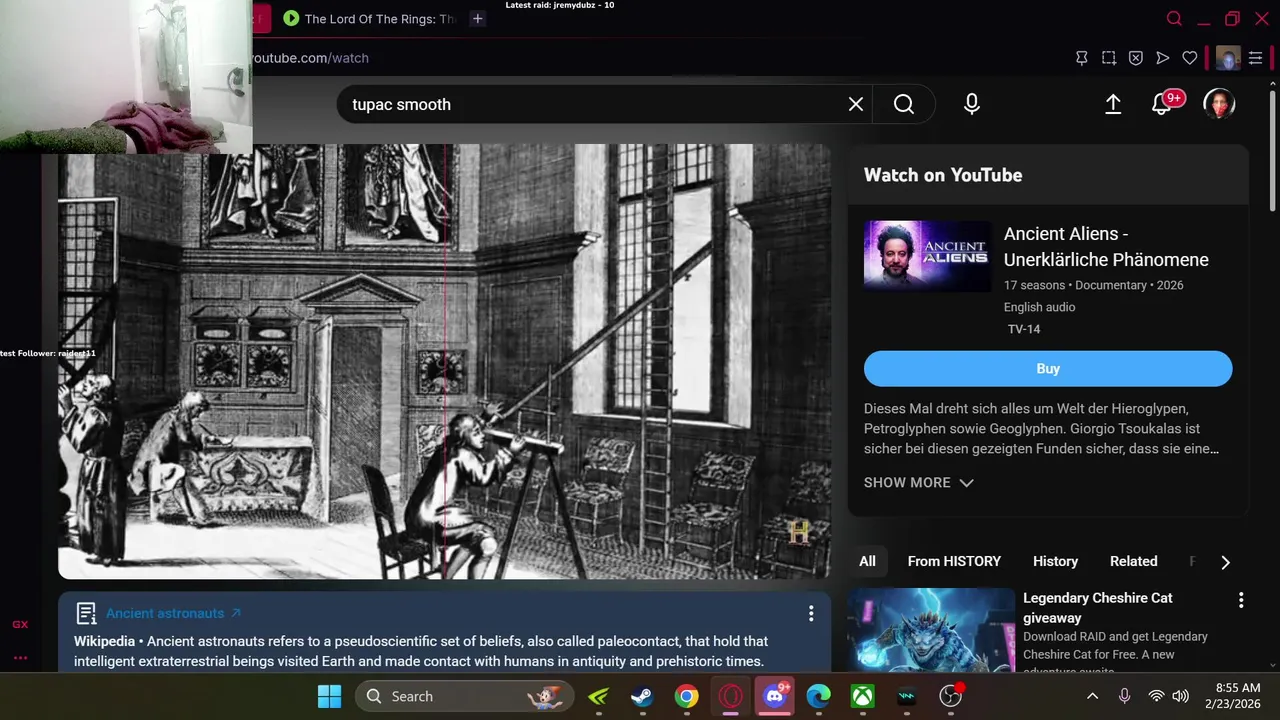Click the 'TV-14' rating label
Image resolution: width=1280 pixels, height=720 pixels.
[1024, 329]
